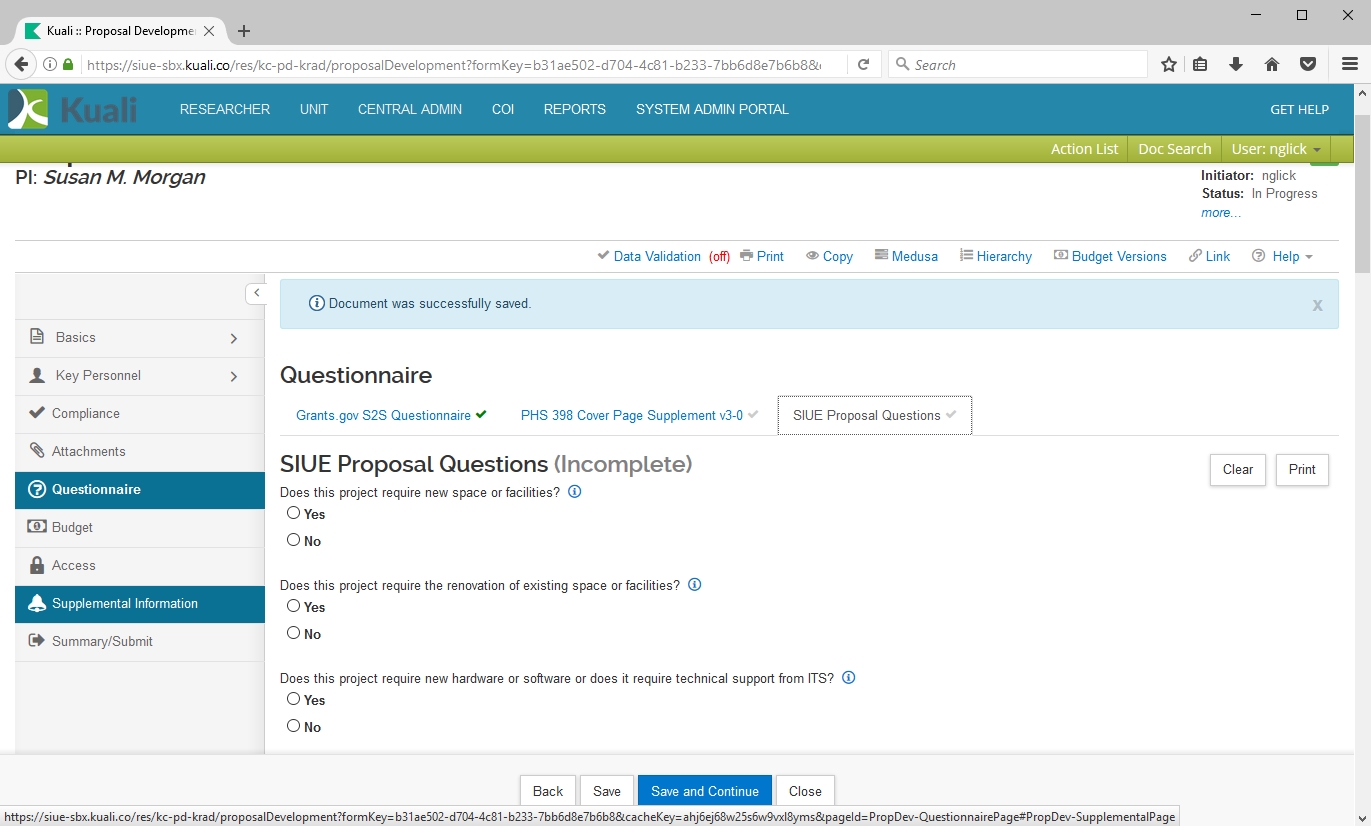The height and width of the screenshot is (826, 1371).
Task: Click the Kuali logo in header
Action: pyautogui.click(x=73, y=109)
